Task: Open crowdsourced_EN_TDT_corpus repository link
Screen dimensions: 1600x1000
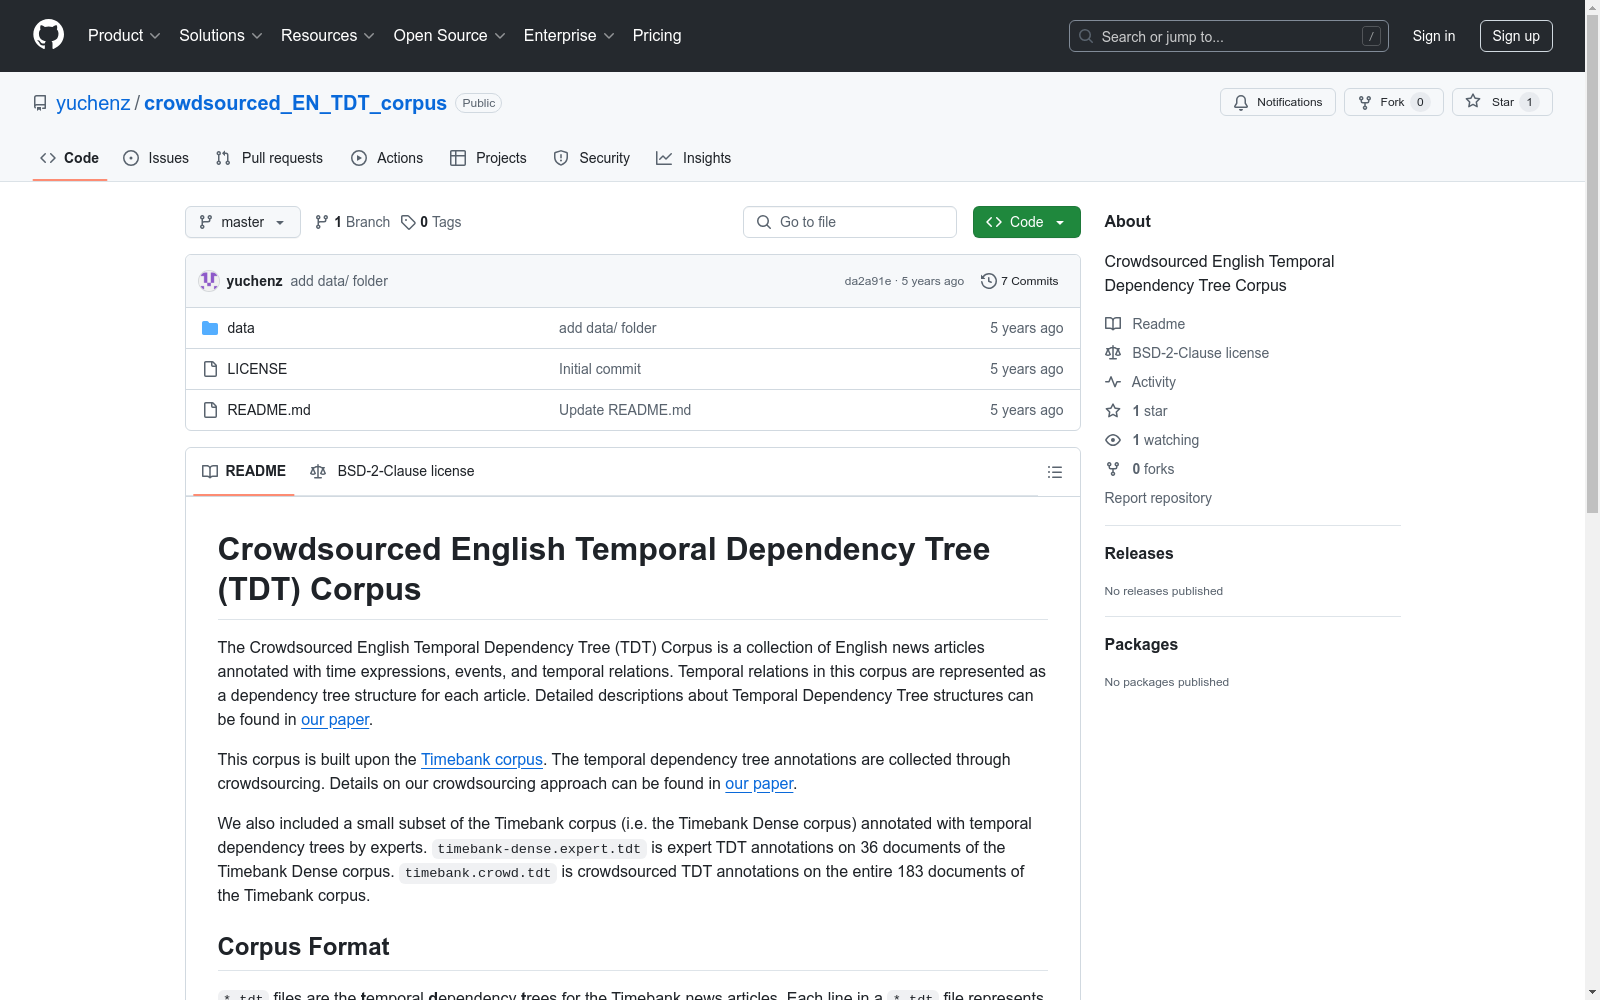Action: tap(295, 103)
